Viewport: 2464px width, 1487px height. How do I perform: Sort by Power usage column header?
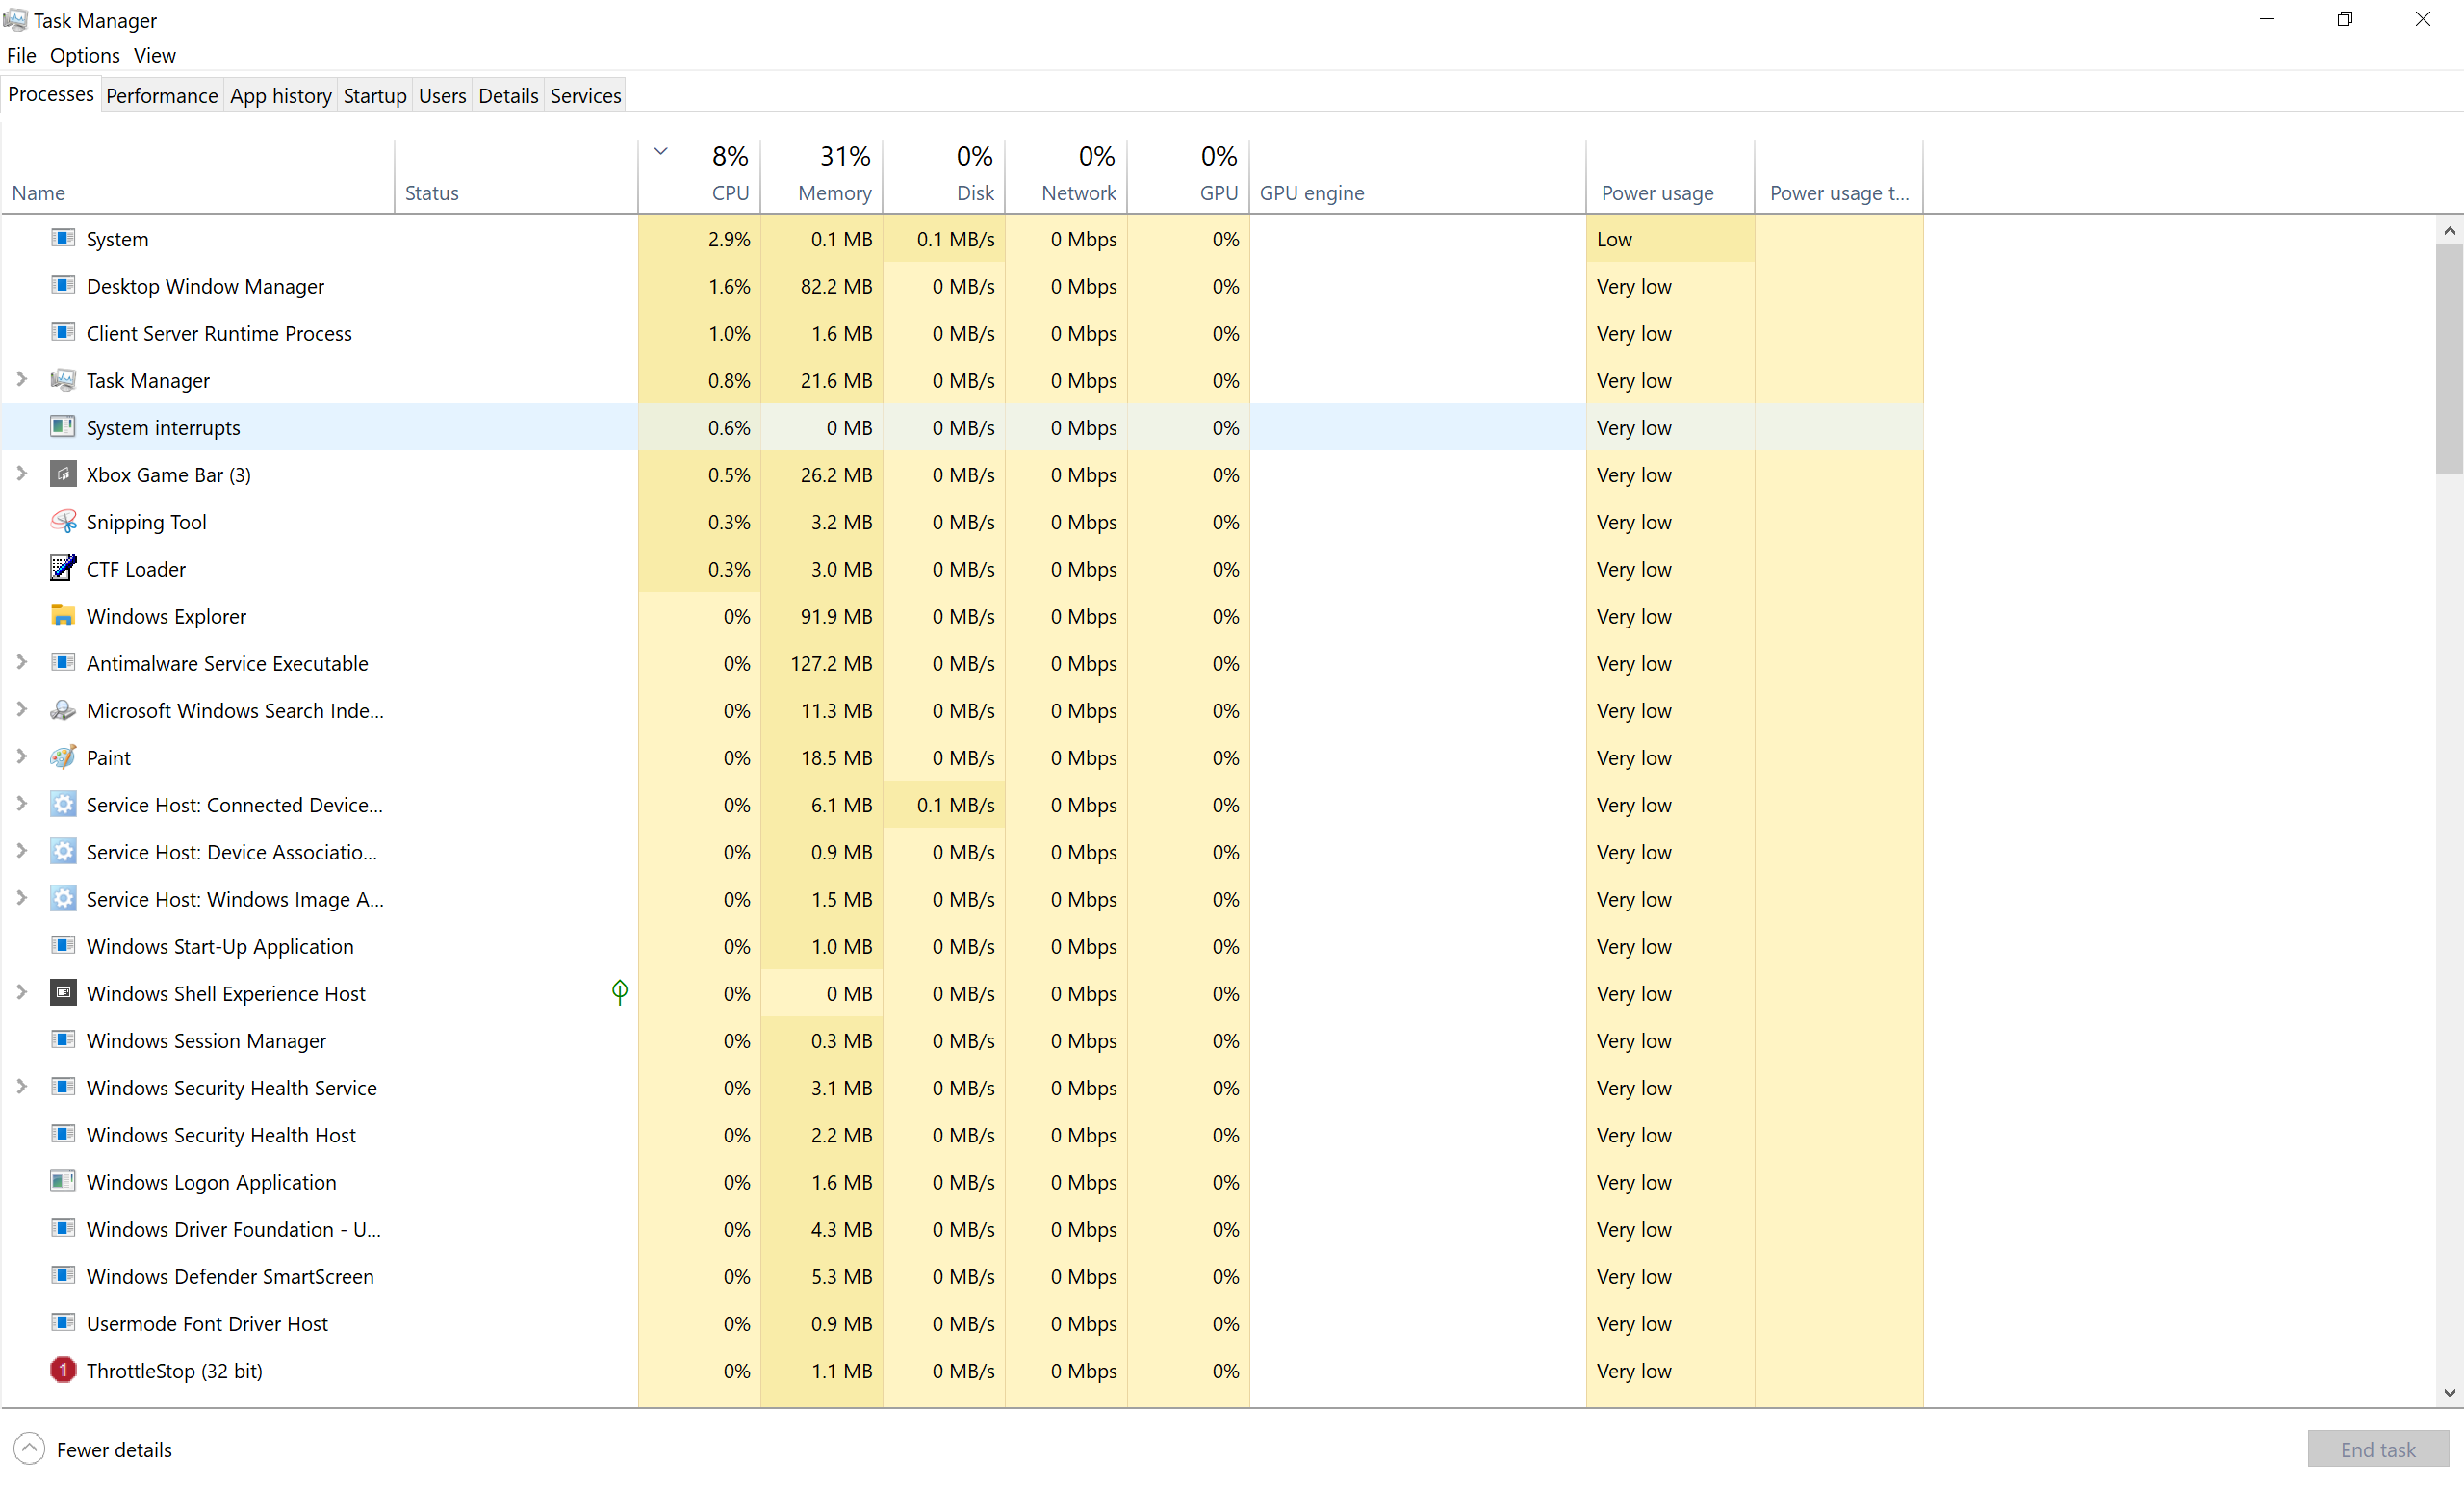click(x=1670, y=174)
